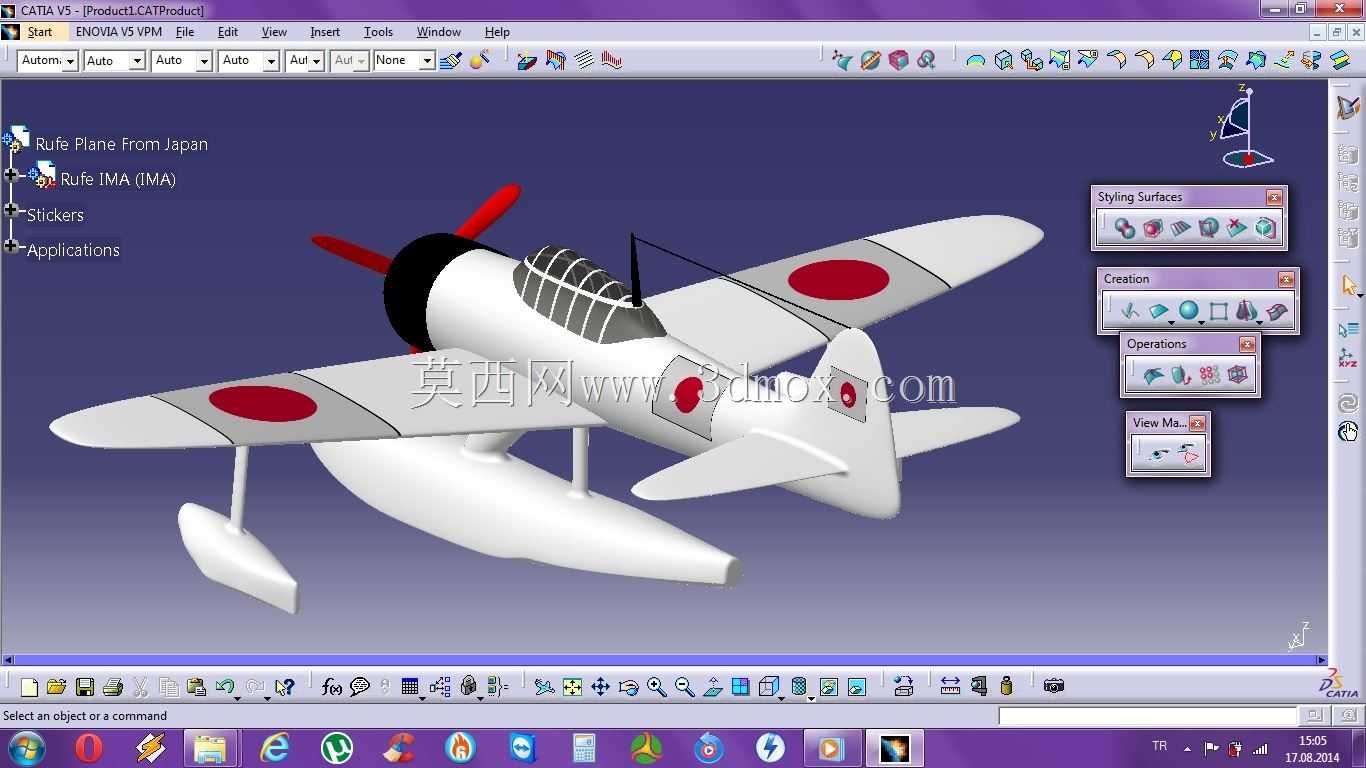
Task: Click the Zoom Out magnifier
Action: 684,686
